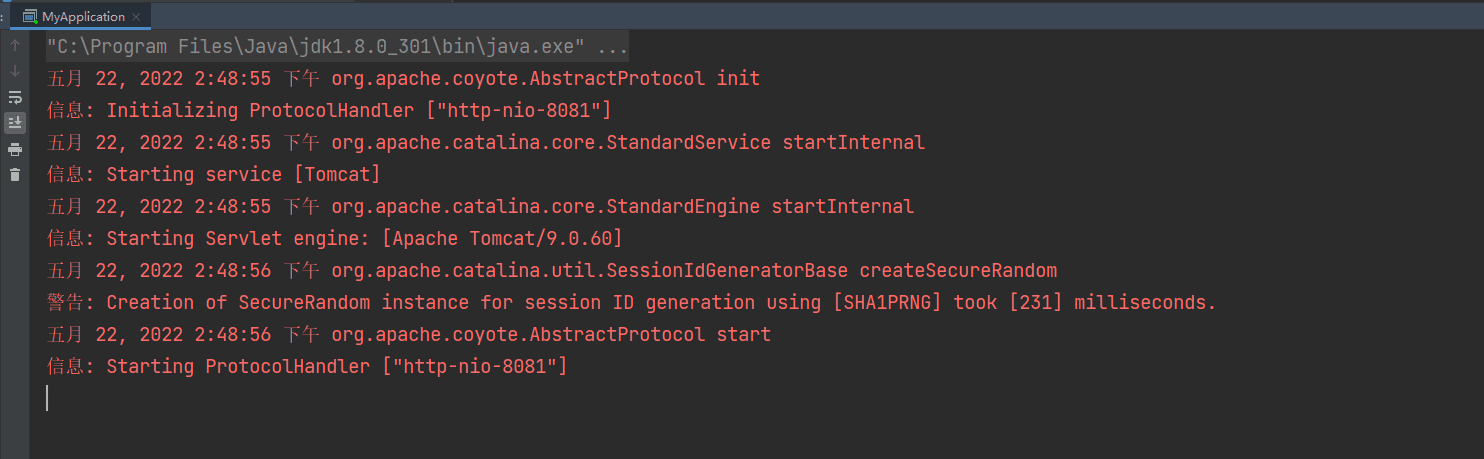1484x459 pixels.
Task: Click the tool window options dots handle
Action: tap(4, 16)
